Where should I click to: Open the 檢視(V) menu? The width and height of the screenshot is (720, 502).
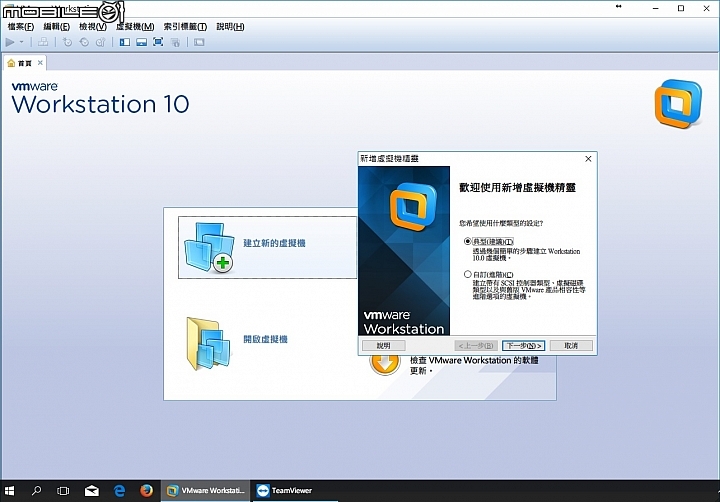click(93, 27)
